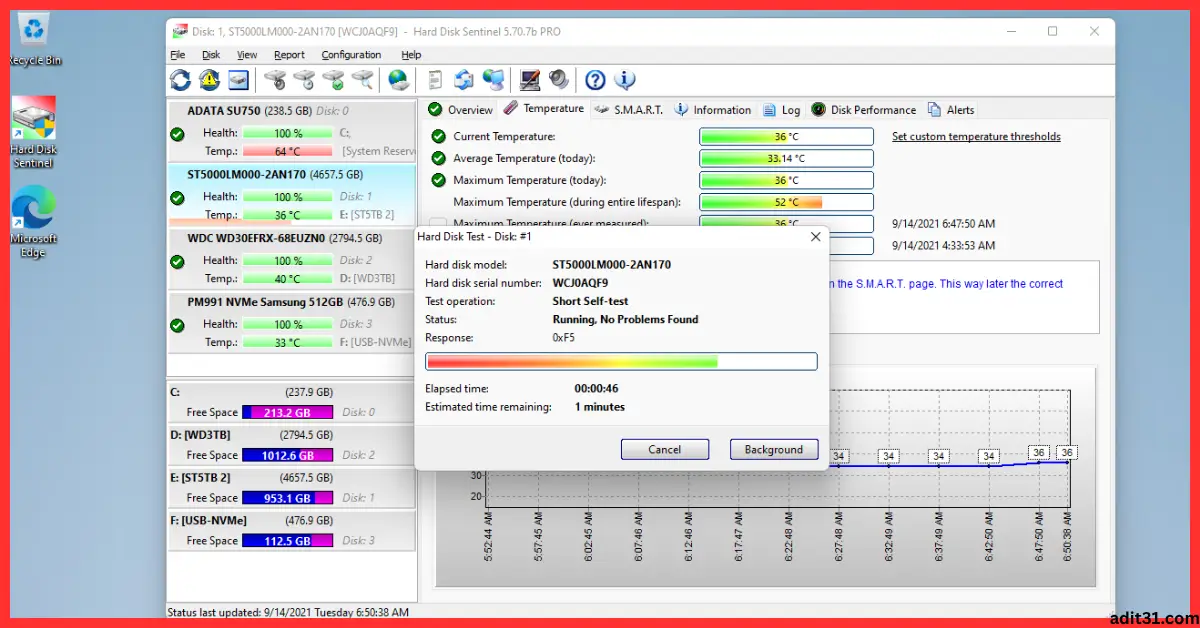1200x628 pixels.
Task: Click the disk with green check toolbar icon
Action: (333, 80)
